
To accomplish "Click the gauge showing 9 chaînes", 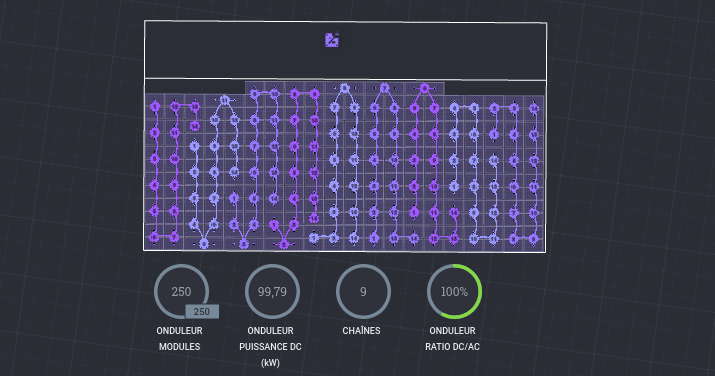I will pyautogui.click(x=363, y=291).
